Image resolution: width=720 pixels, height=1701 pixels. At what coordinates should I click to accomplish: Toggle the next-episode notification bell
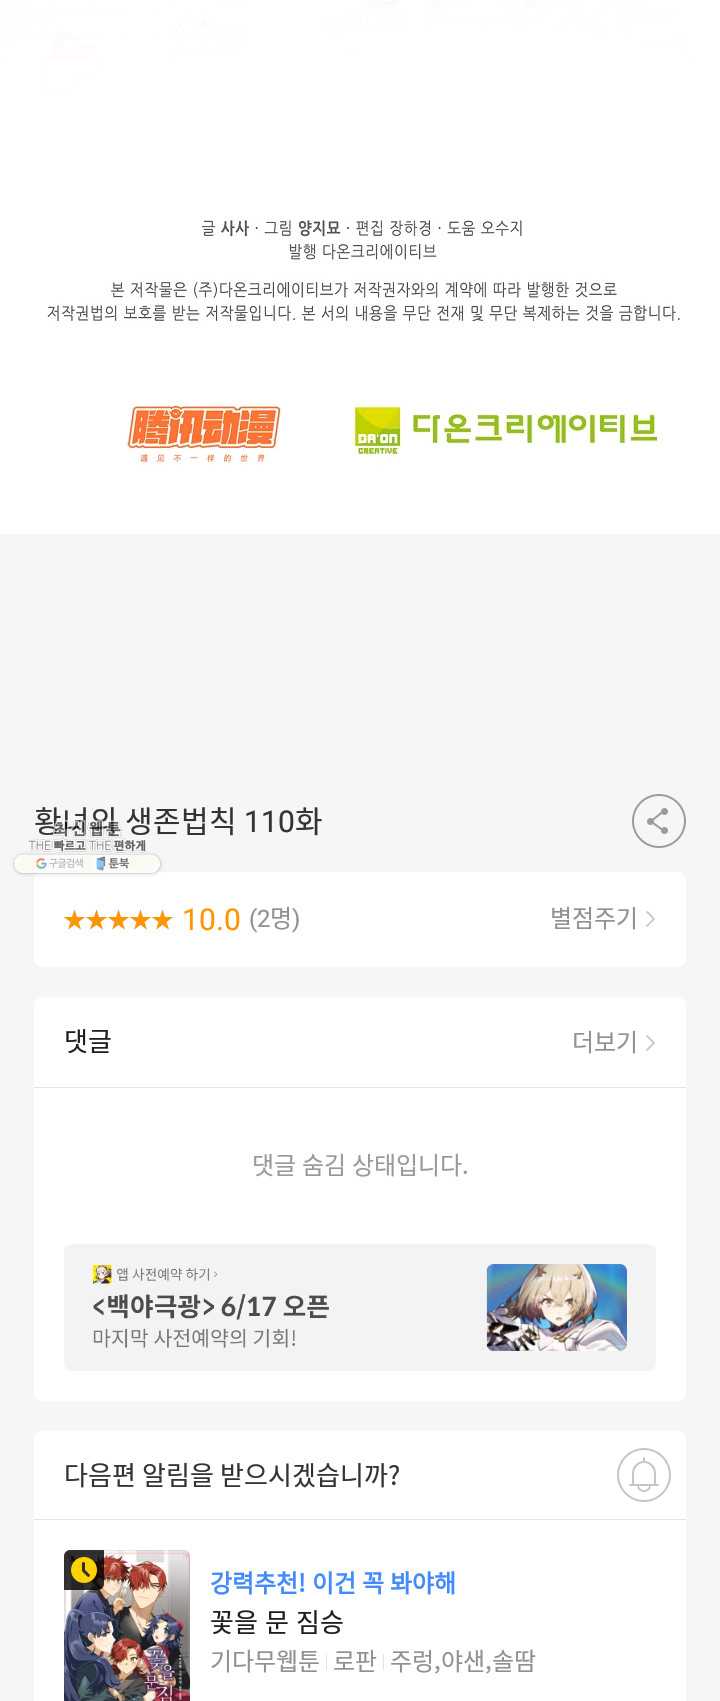644,1475
